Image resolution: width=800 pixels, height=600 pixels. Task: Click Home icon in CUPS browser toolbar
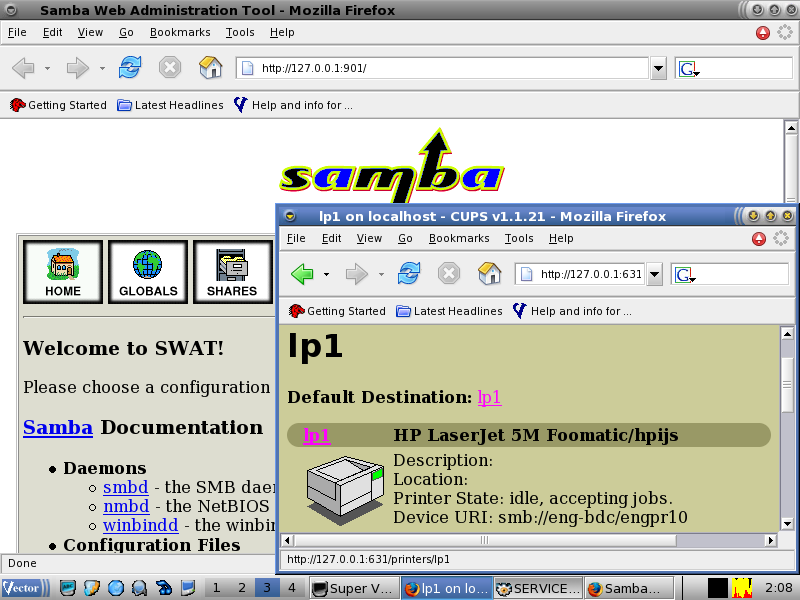pyautogui.click(x=490, y=274)
